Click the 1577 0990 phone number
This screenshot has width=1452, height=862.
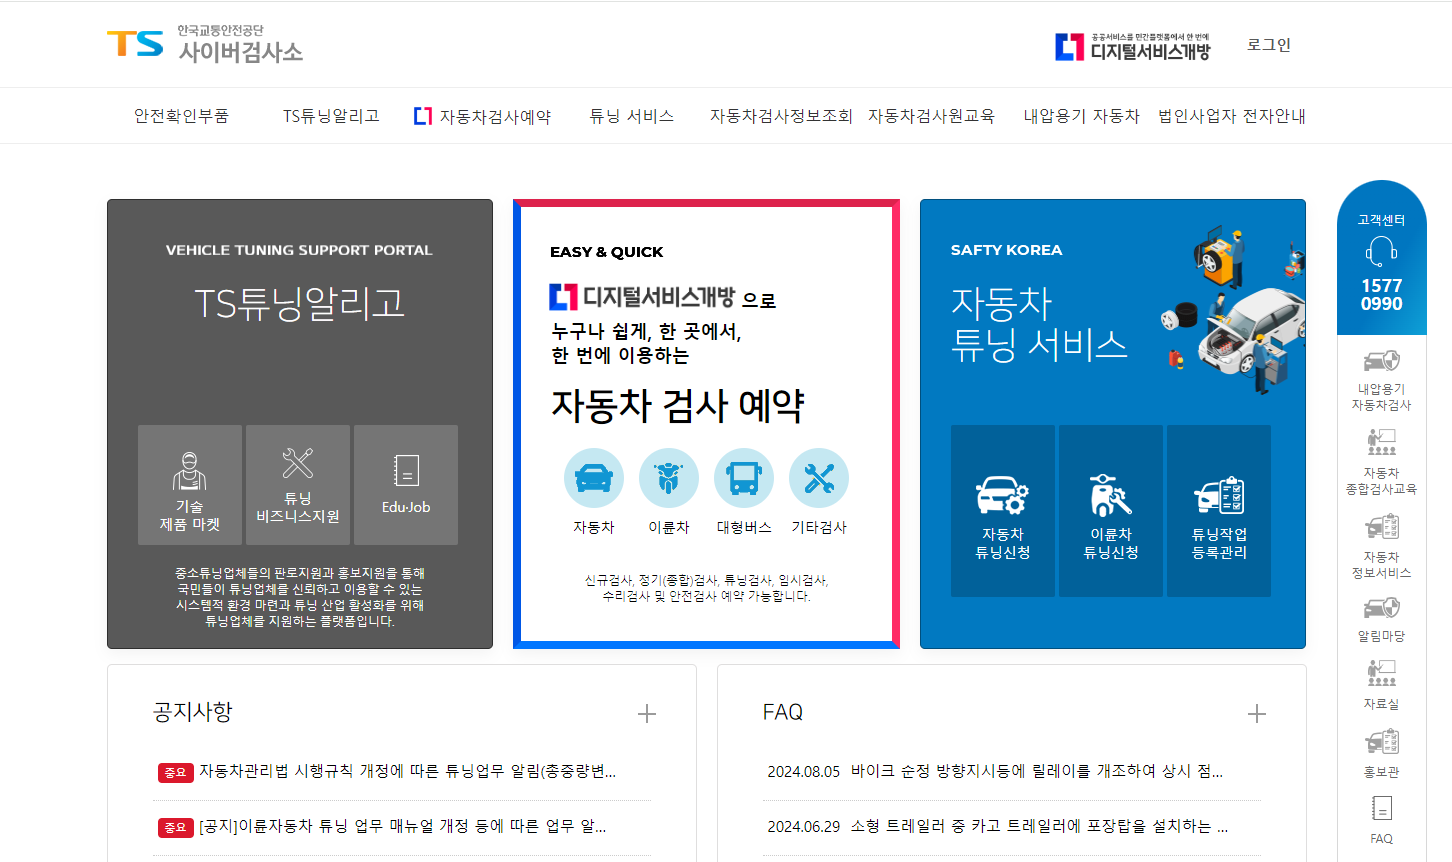click(x=1381, y=295)
